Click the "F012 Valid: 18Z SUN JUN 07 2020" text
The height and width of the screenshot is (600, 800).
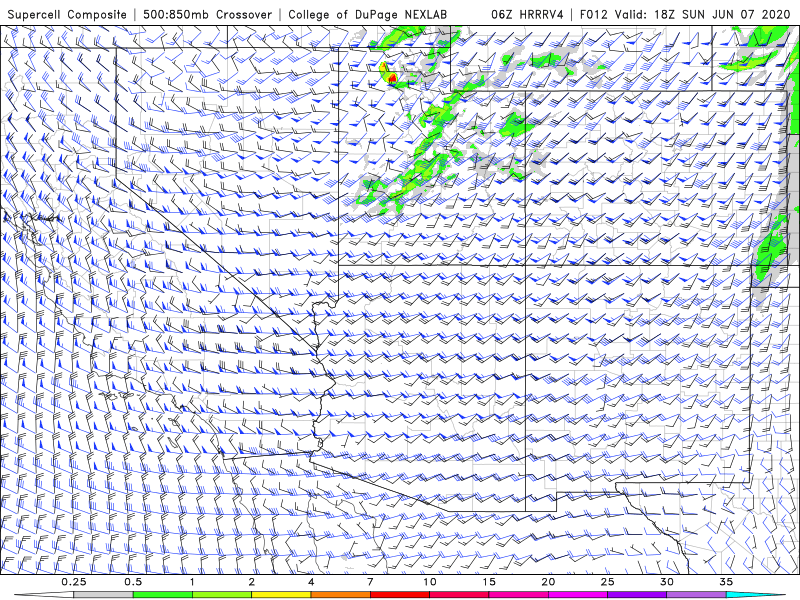point(685,14)
